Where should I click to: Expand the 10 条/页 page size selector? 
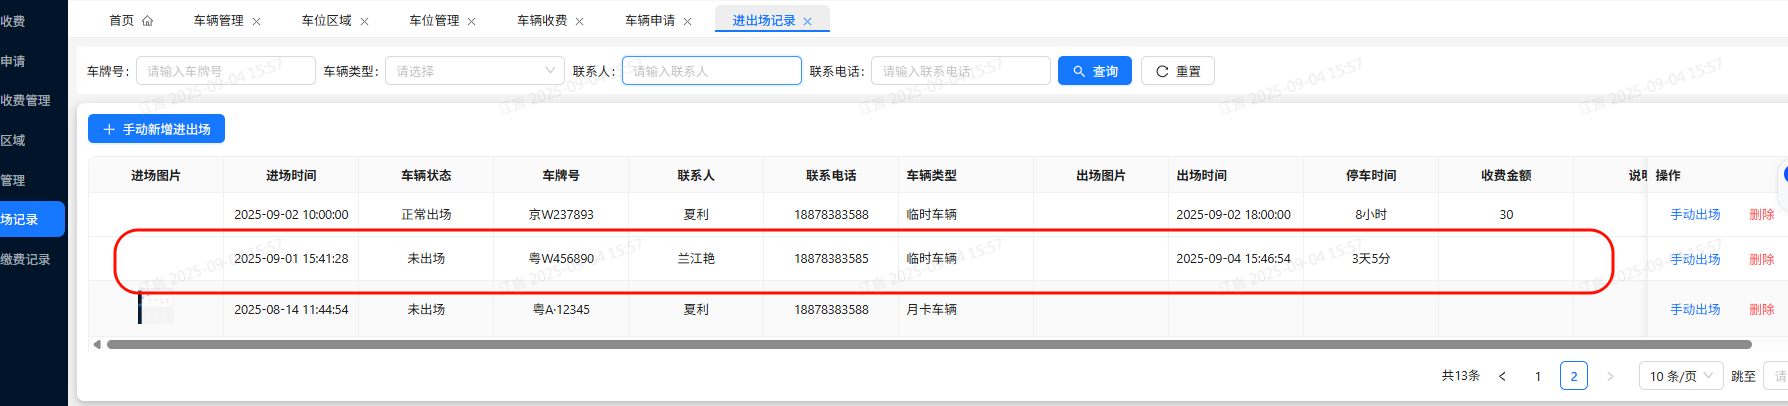pyautogui.click(x=1680, y=376)
